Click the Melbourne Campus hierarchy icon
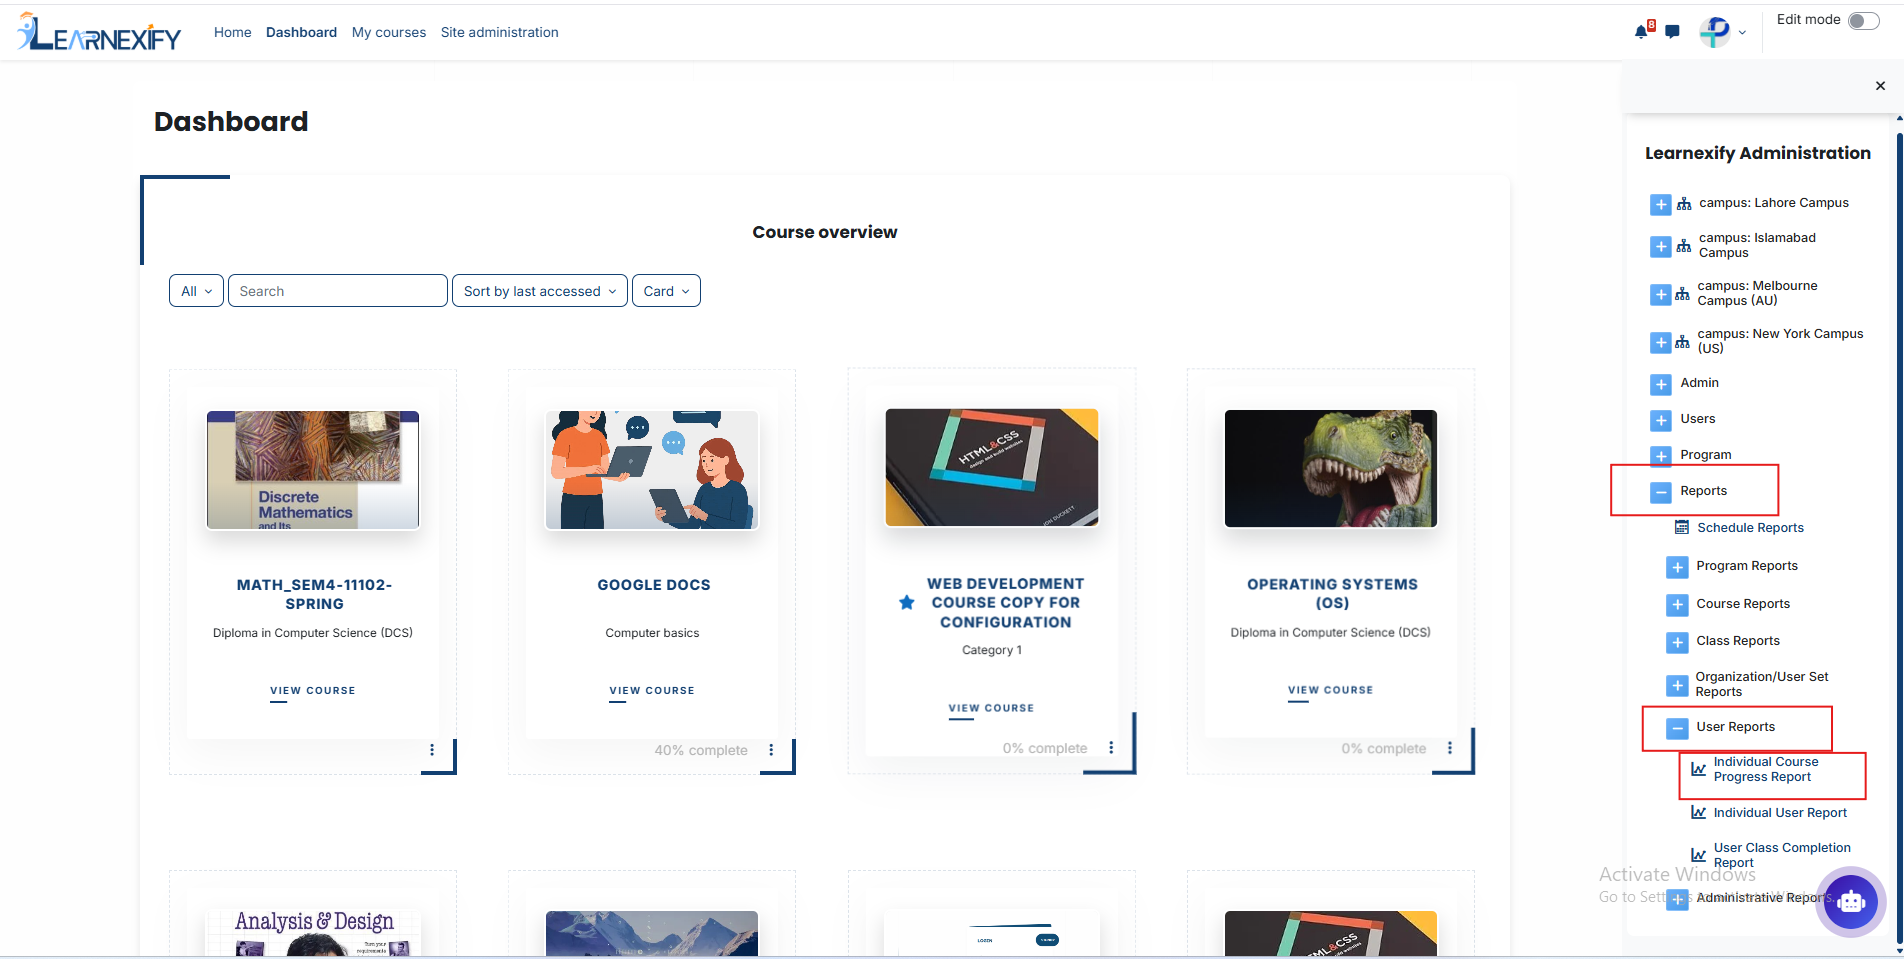This screenshot has height=959, width=1904. tap(1682, 294)
